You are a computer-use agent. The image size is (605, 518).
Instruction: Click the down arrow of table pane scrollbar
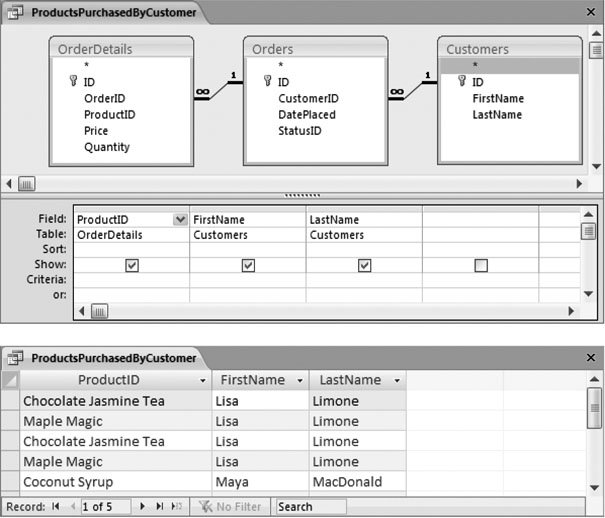pyautogui.click(x=596, y=167)
